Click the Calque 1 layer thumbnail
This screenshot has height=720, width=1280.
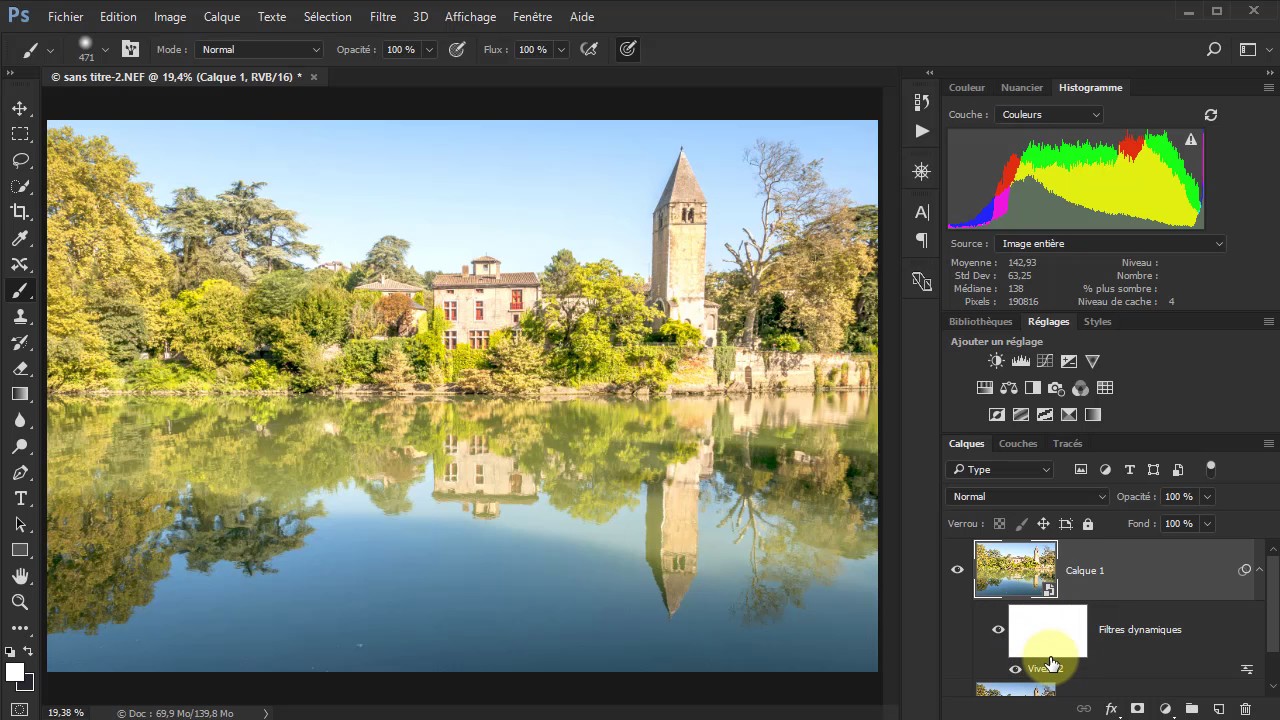(x=1015, y=570)
